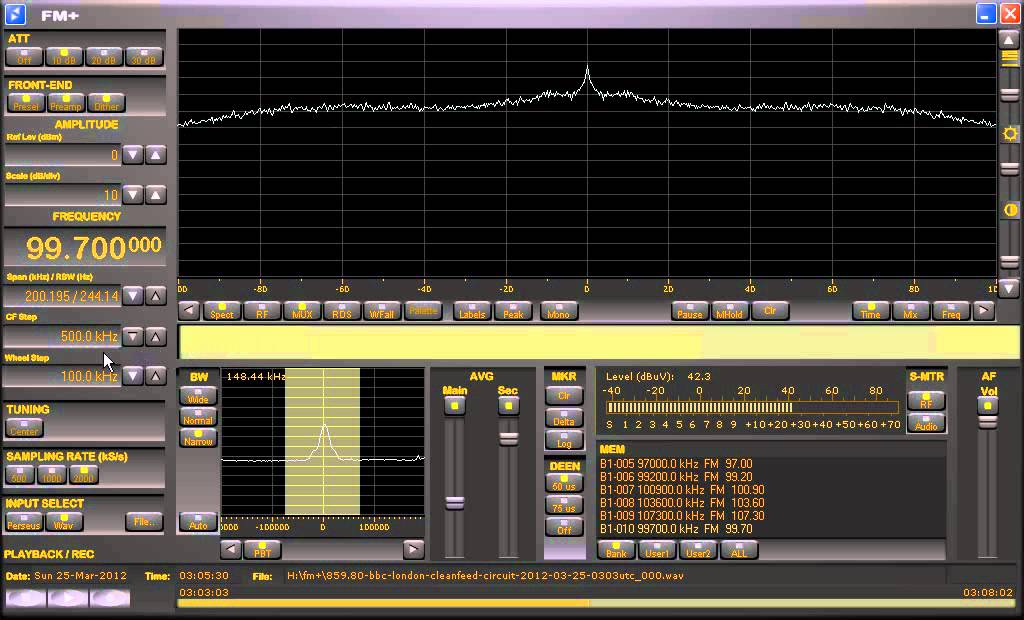Toggle the PBT passband tuning button

[x=262, y=550]
